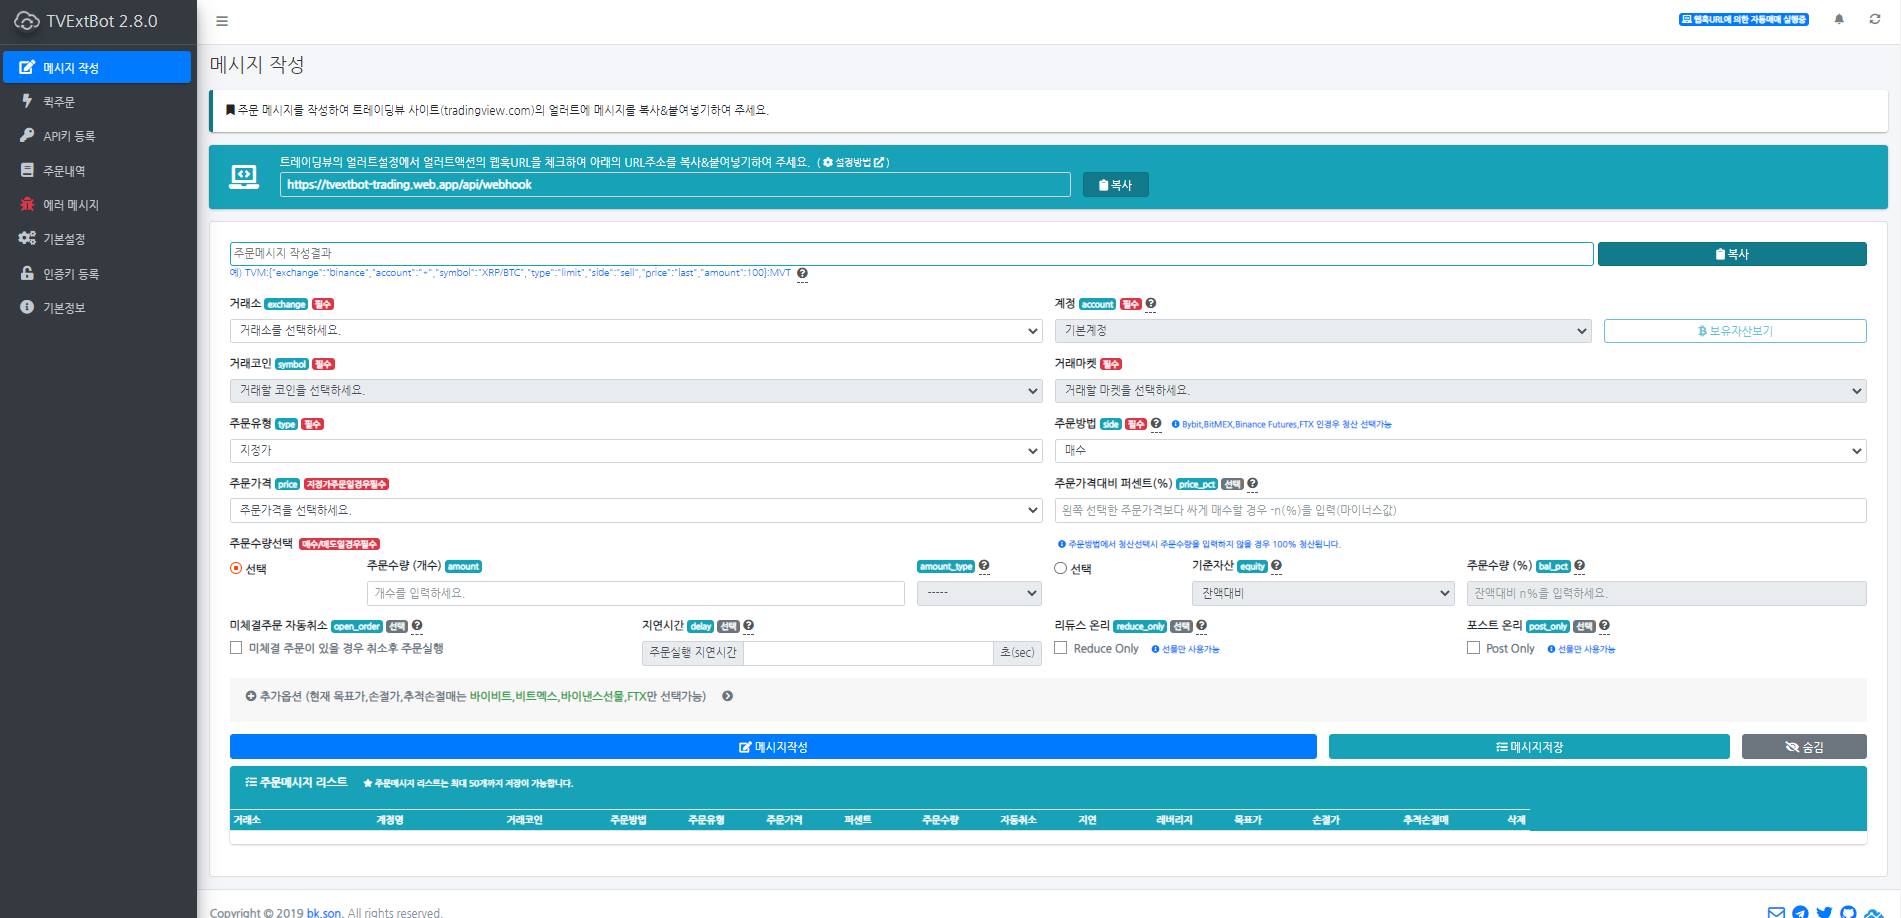1901x918 pixels.
Task: Check 미체결 주문 취소후 주문실행 checkbox
Action: (x=236, y=648)
